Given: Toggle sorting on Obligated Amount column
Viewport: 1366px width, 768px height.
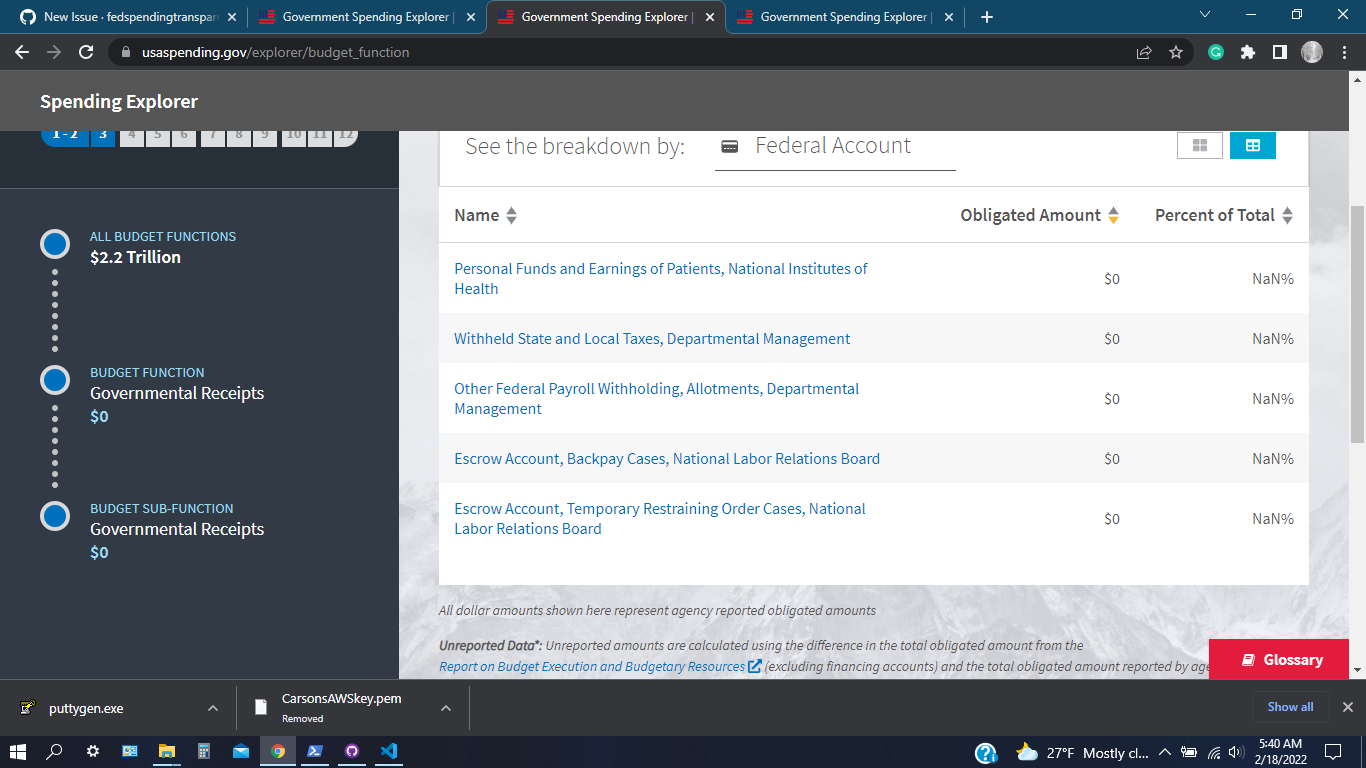Looking at the screenshot, I should (1113, 215).
